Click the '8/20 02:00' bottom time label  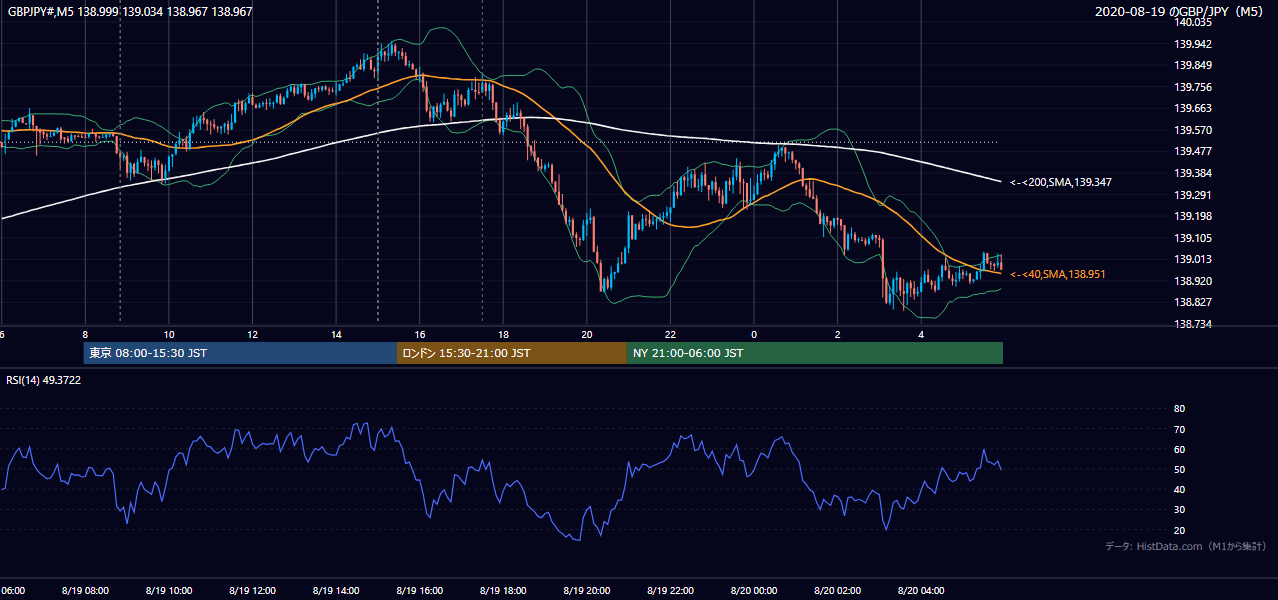point(837,591)
